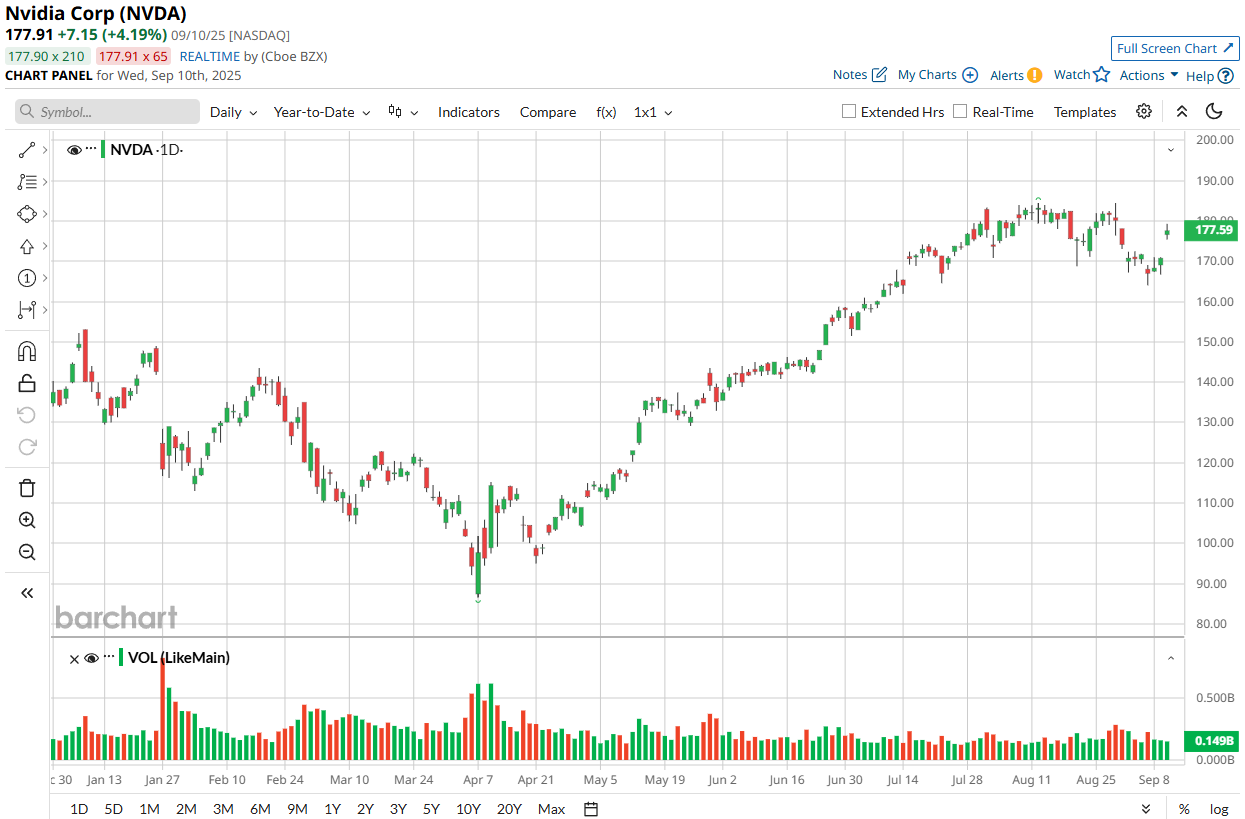This screenshot has width=1245, height=819.
Task: Open the Year-to-Date period dropdown
Action: (322, 112)
